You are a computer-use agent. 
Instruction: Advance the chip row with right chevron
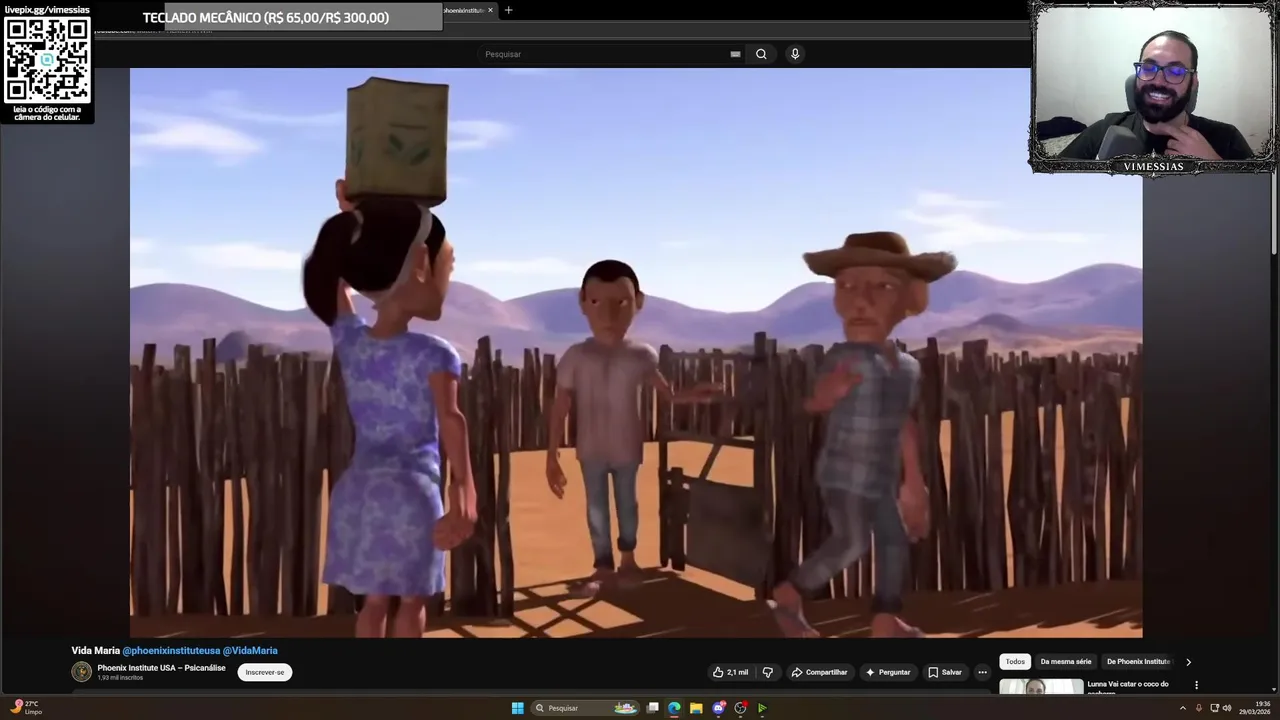(x=1188, y=662)
